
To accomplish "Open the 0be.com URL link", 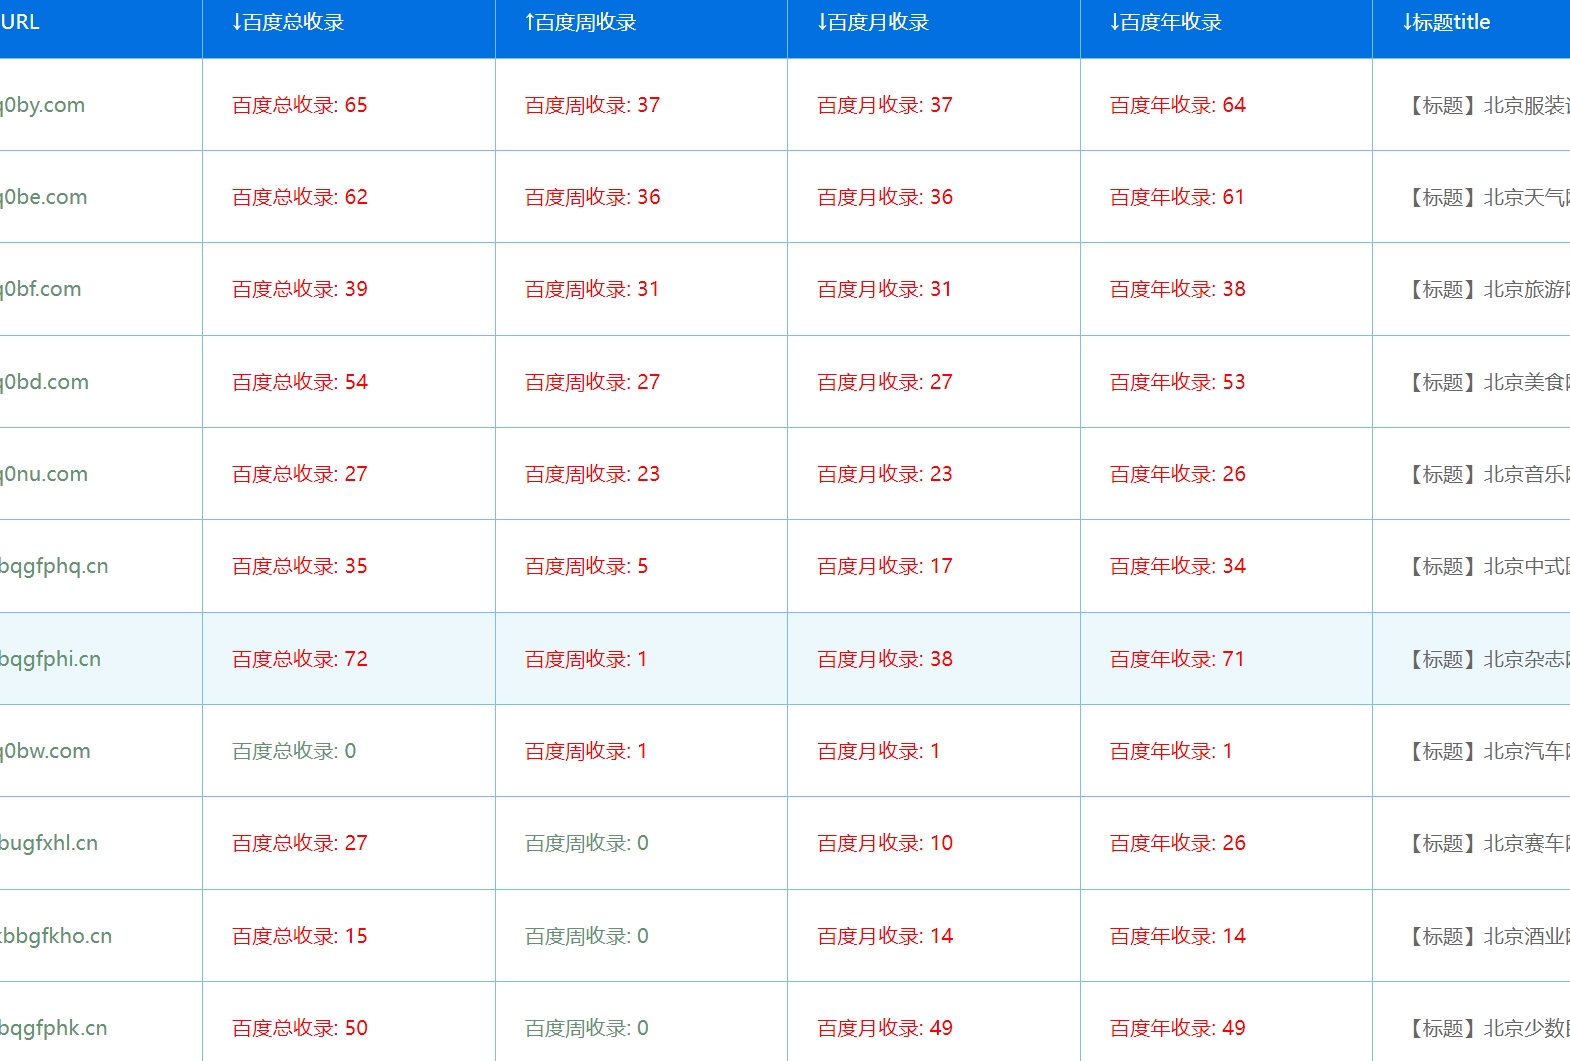I will (44, 197).
